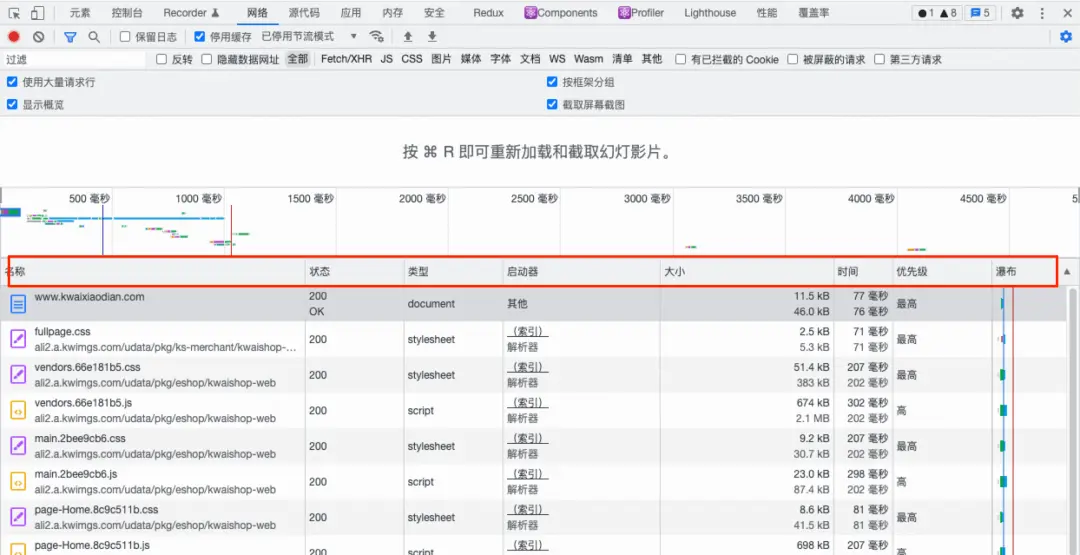
Task: Click the 过滤 filter text field
Action: click(74, 60)
